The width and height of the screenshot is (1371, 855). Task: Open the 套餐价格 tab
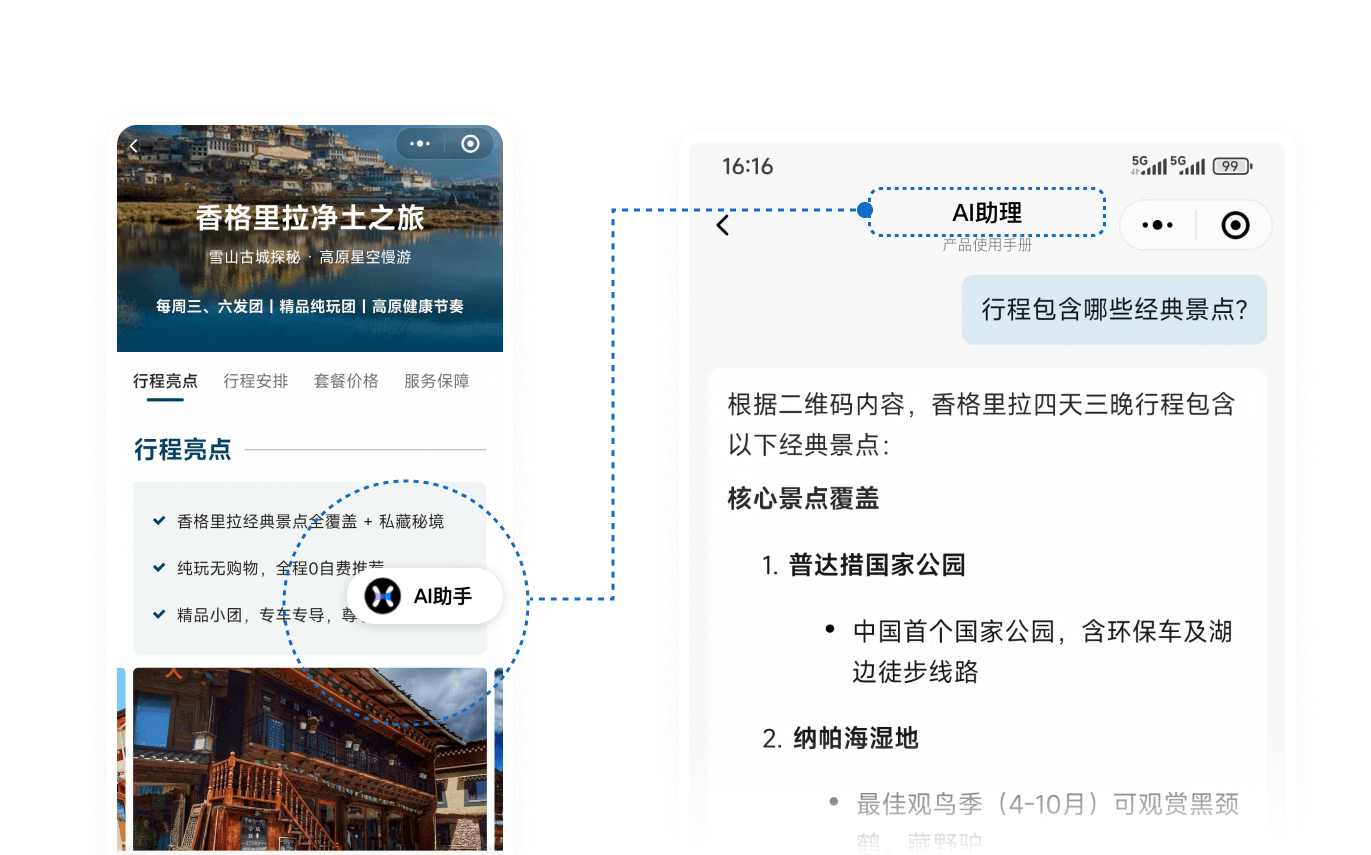346,381
